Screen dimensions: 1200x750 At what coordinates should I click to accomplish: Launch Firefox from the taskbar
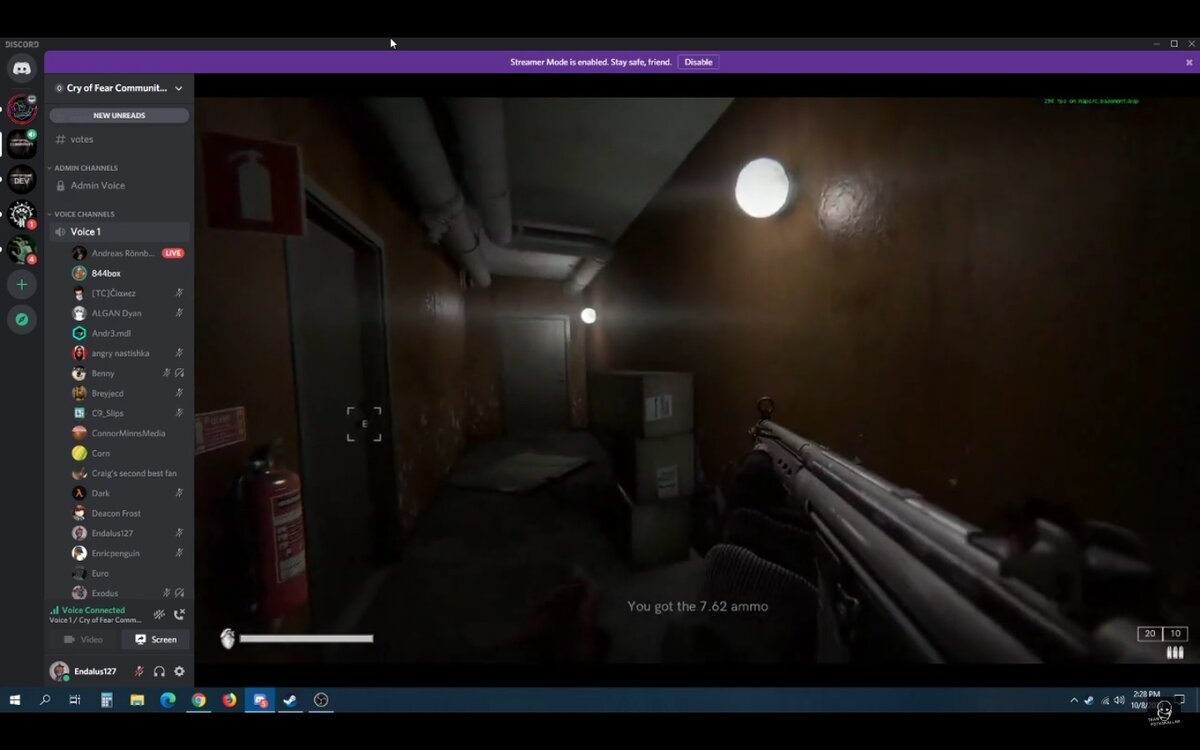[x=229, y=700]
